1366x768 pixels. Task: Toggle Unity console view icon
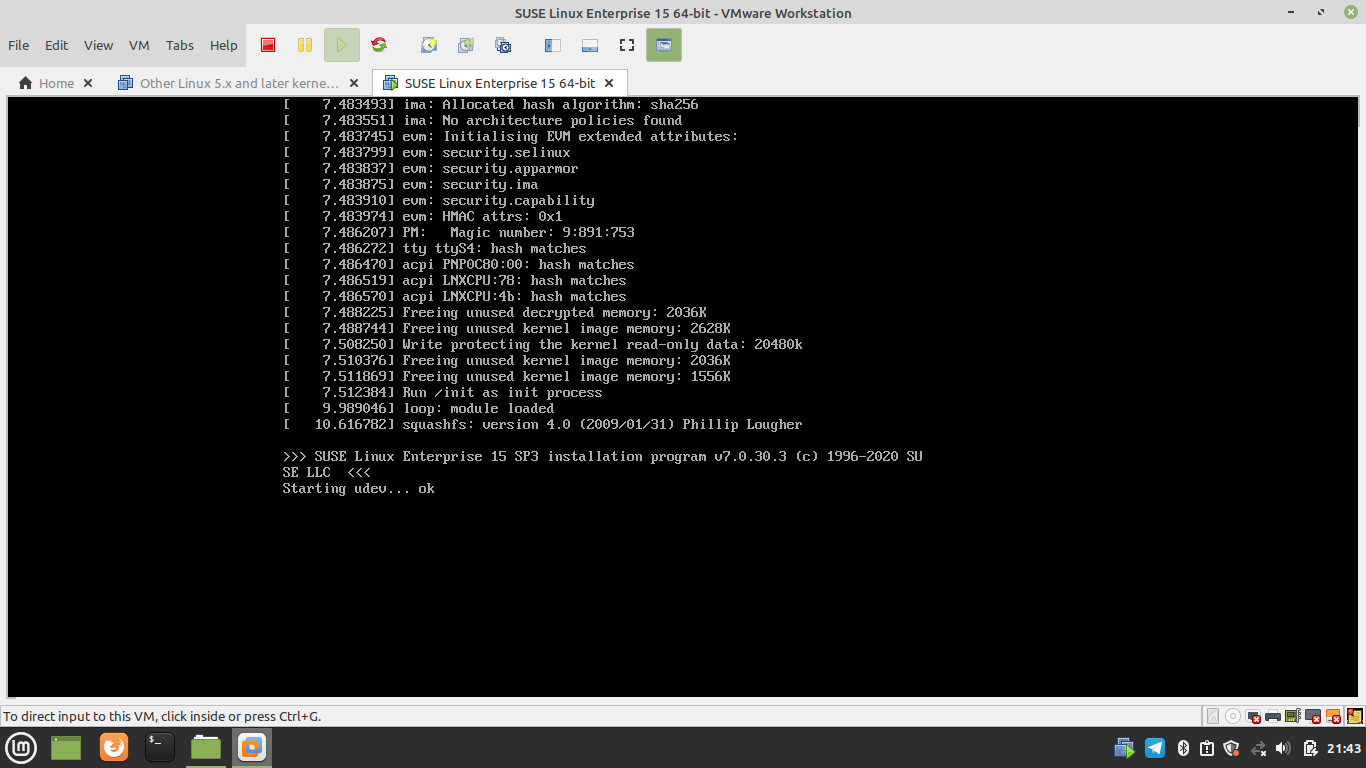click(664, 45)
